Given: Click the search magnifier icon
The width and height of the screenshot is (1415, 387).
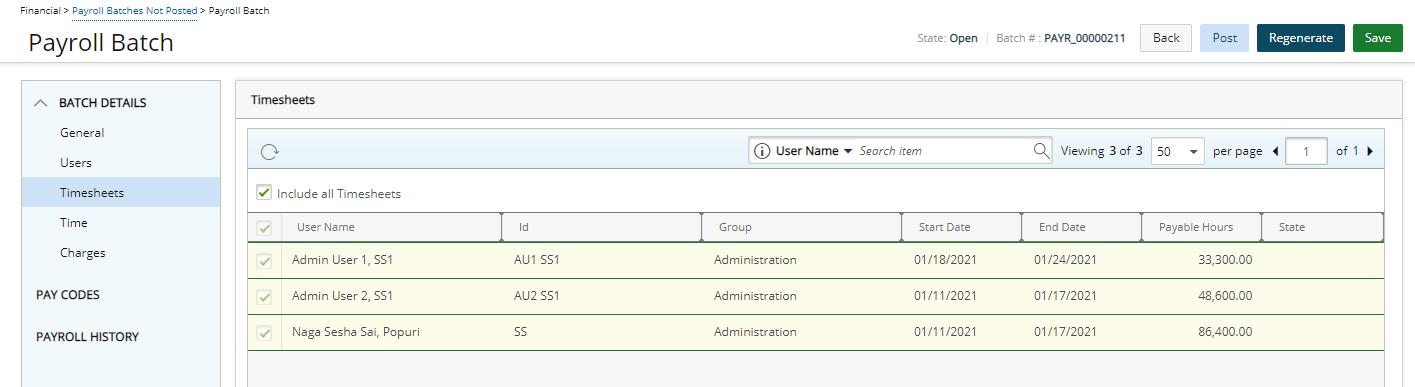Looking at the screenshot, I should (1042, 151).
